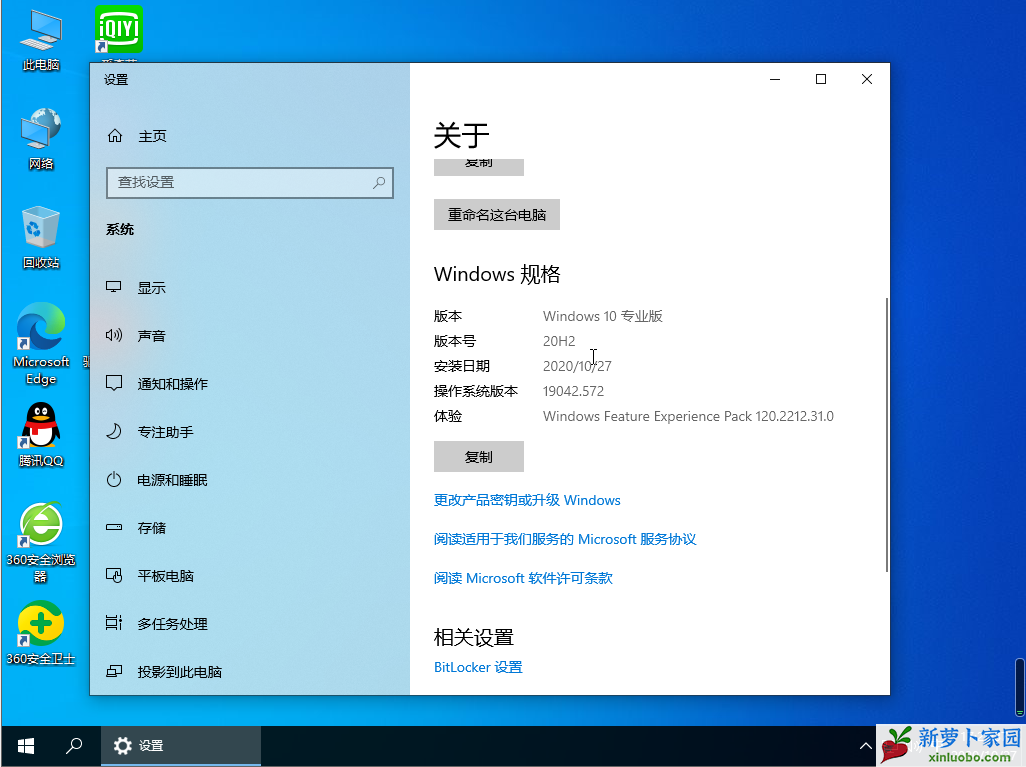
Task: Click the drive icon for 存储
Action: click(x=114, y=527)
